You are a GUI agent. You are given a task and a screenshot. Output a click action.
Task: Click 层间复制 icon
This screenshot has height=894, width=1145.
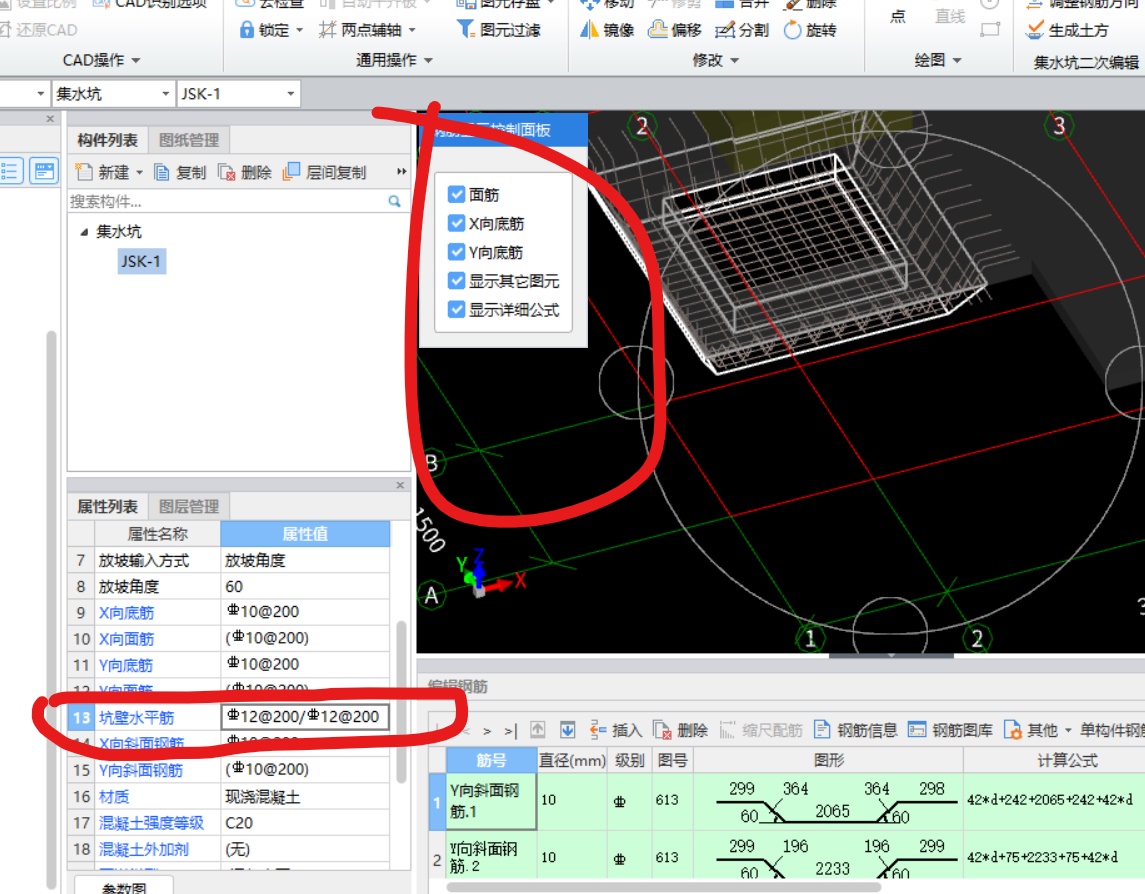[x=291, y=172]
